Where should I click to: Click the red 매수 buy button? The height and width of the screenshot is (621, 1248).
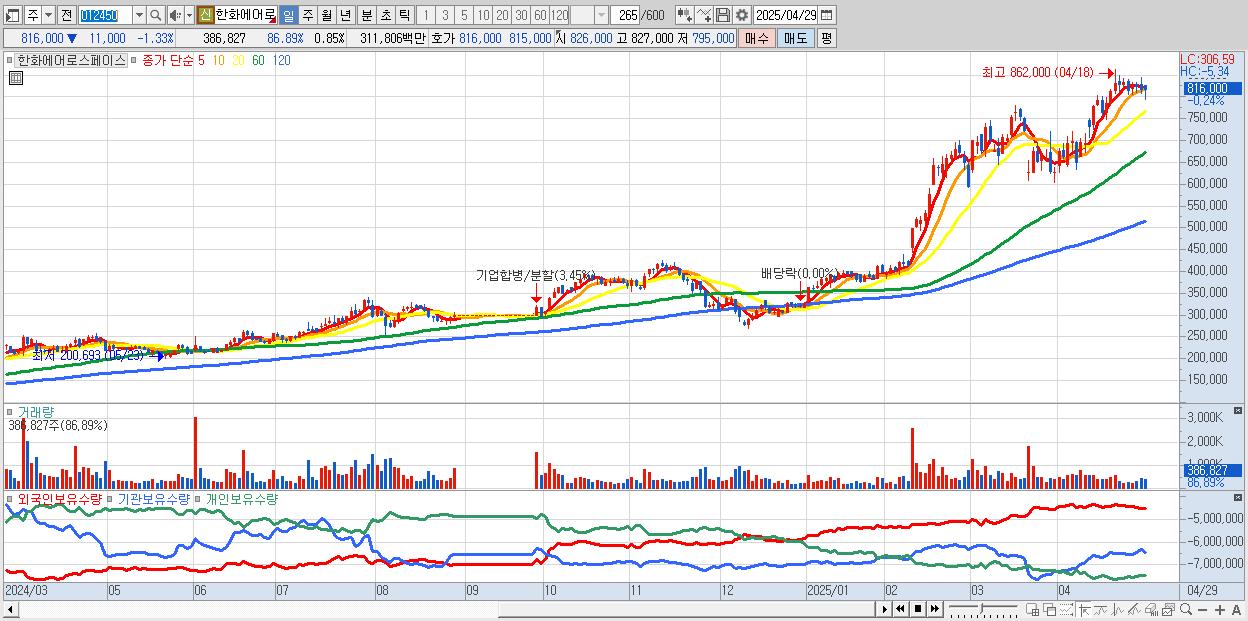[x=757, y=38]
